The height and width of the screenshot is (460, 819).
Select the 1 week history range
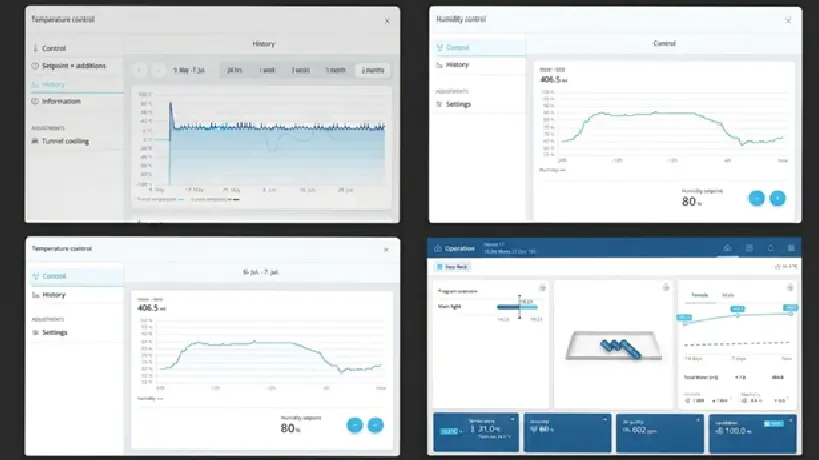[267, 70]
